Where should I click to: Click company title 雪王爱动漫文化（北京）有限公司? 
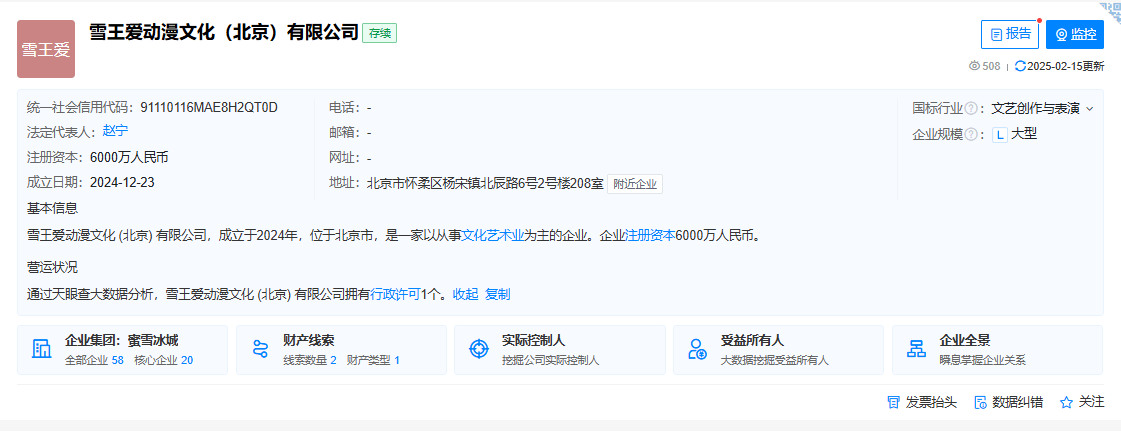[223, 32]
